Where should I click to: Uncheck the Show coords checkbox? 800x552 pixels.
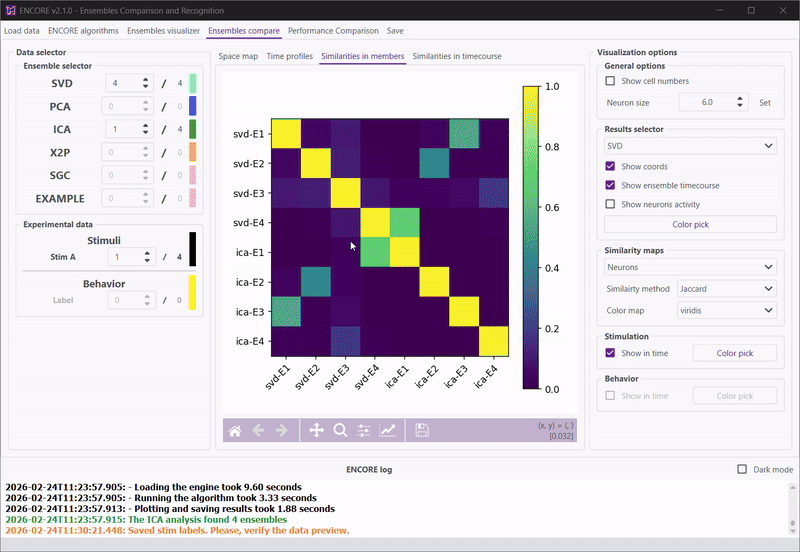click(610, 166)
